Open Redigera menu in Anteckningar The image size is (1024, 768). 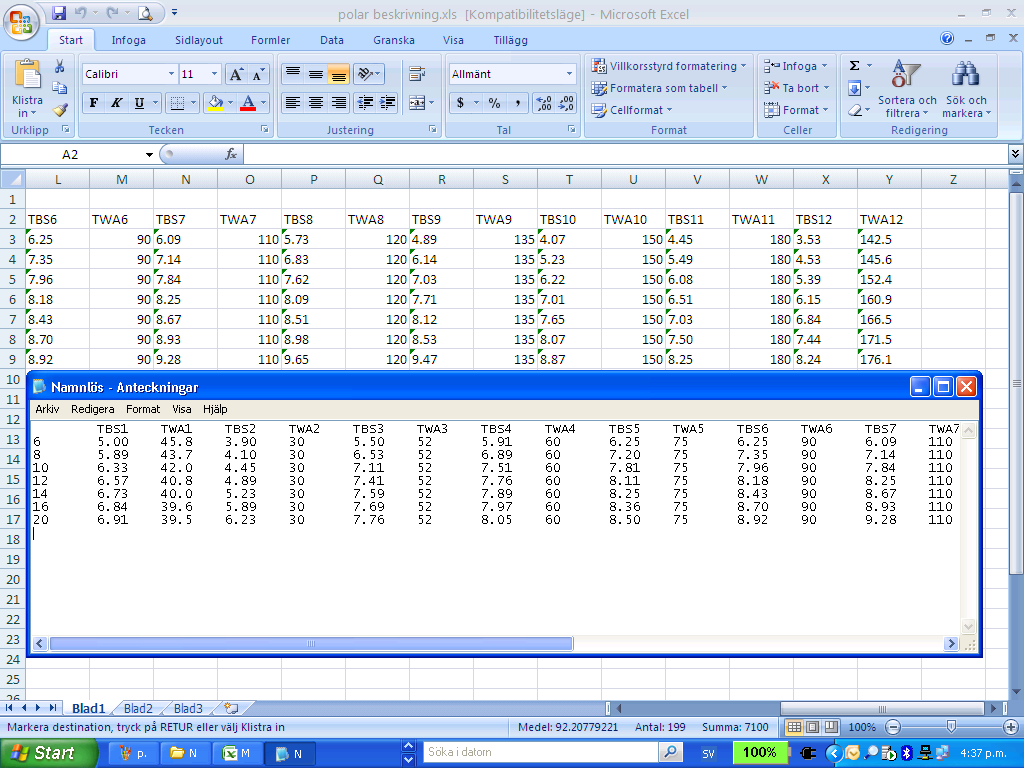click(x=93, y=409)
